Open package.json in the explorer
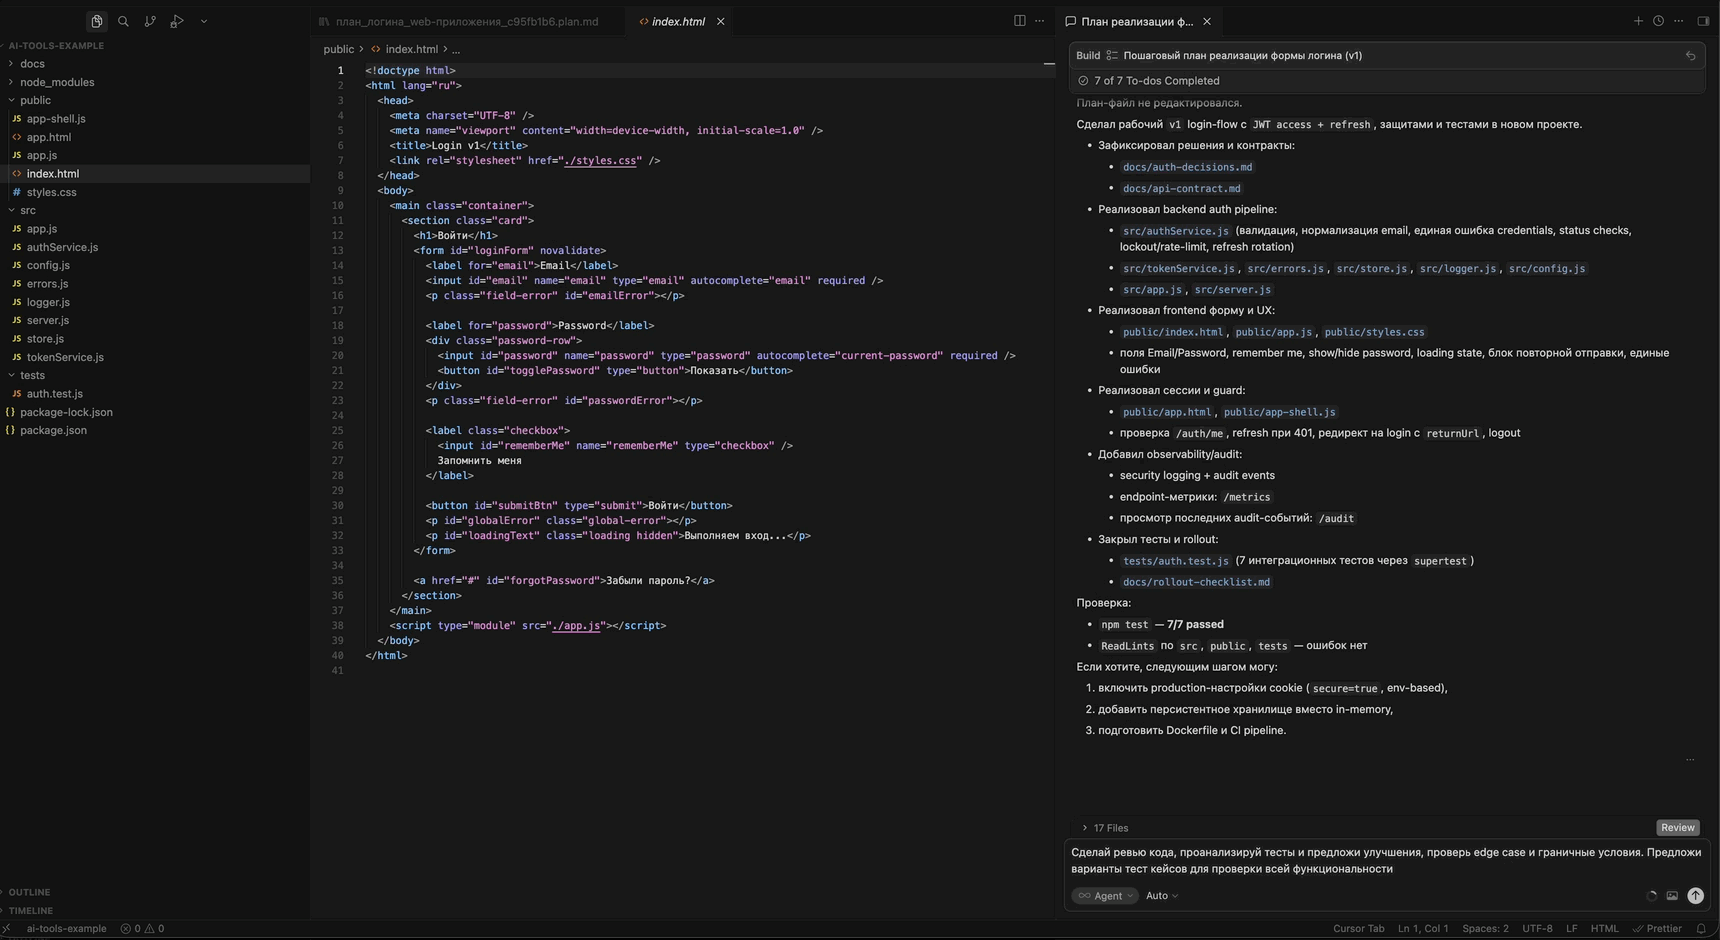Viewport: 1720px width, 940px height. click(53, 430)
